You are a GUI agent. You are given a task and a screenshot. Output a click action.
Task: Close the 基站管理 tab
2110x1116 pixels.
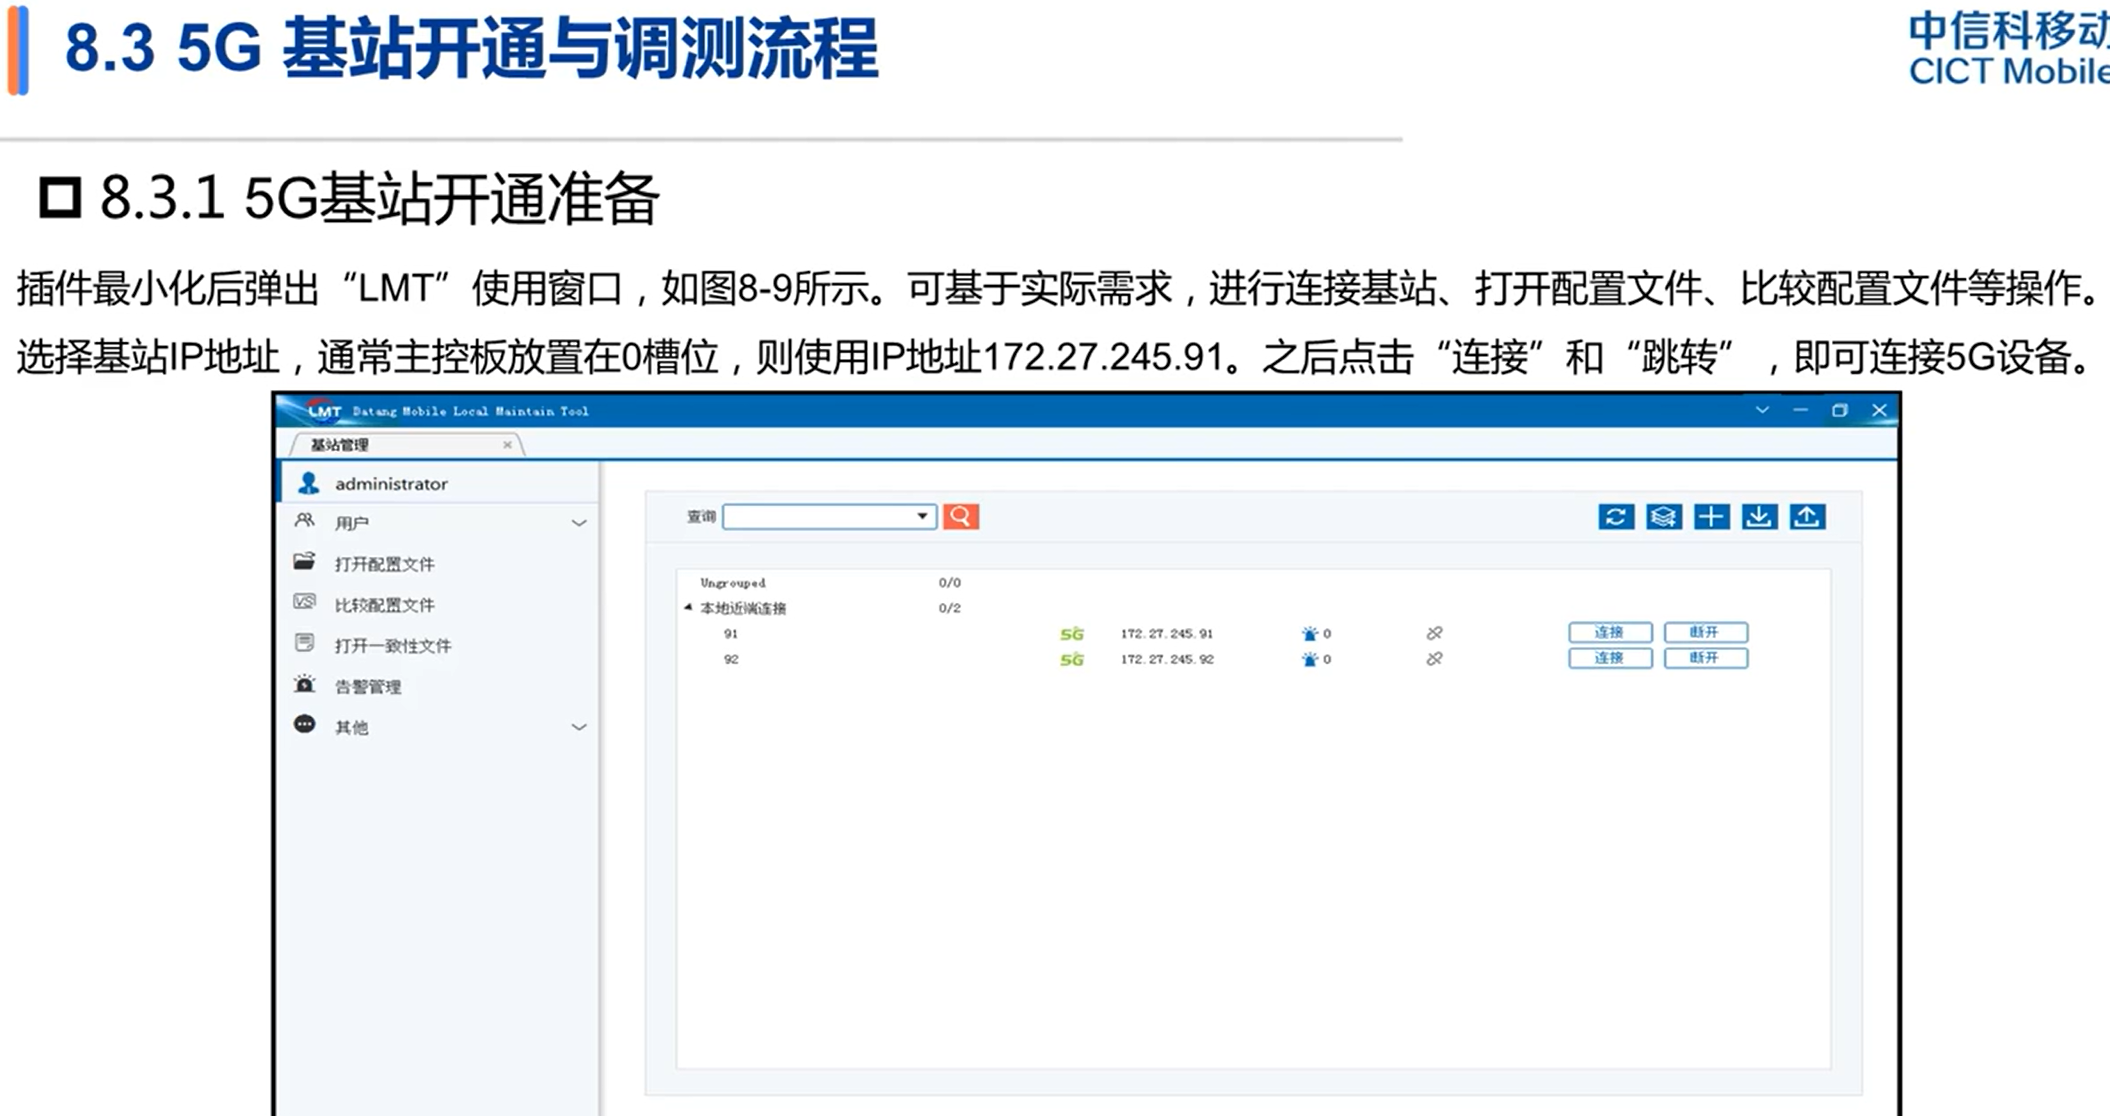507,444
